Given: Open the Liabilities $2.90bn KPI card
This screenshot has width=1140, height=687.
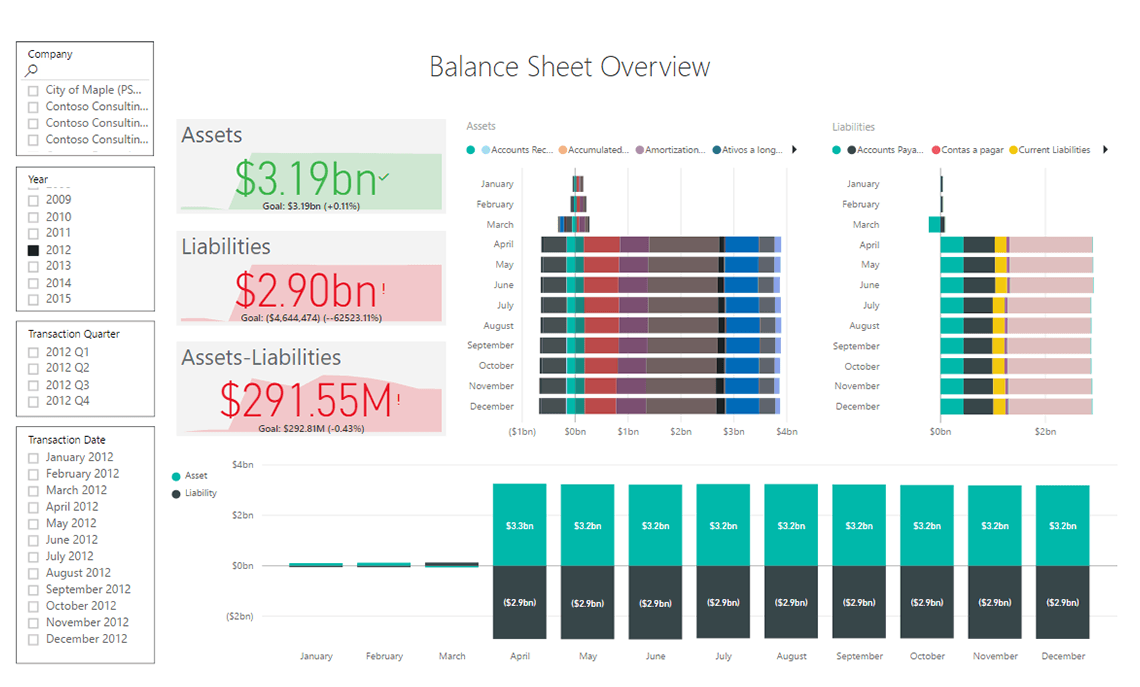Looking at the screenshot, I should [311, 278].
